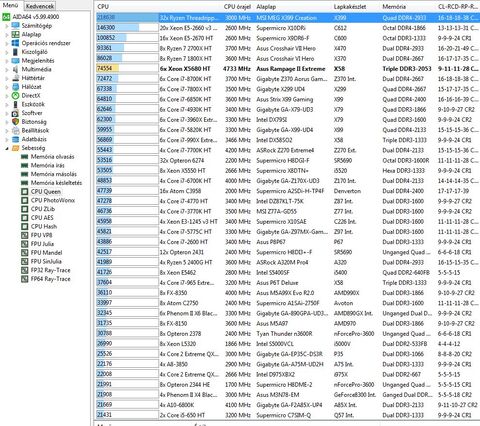Open the CPU Hash benchmark
480x426 pixels.
click(x=44, y=226)
